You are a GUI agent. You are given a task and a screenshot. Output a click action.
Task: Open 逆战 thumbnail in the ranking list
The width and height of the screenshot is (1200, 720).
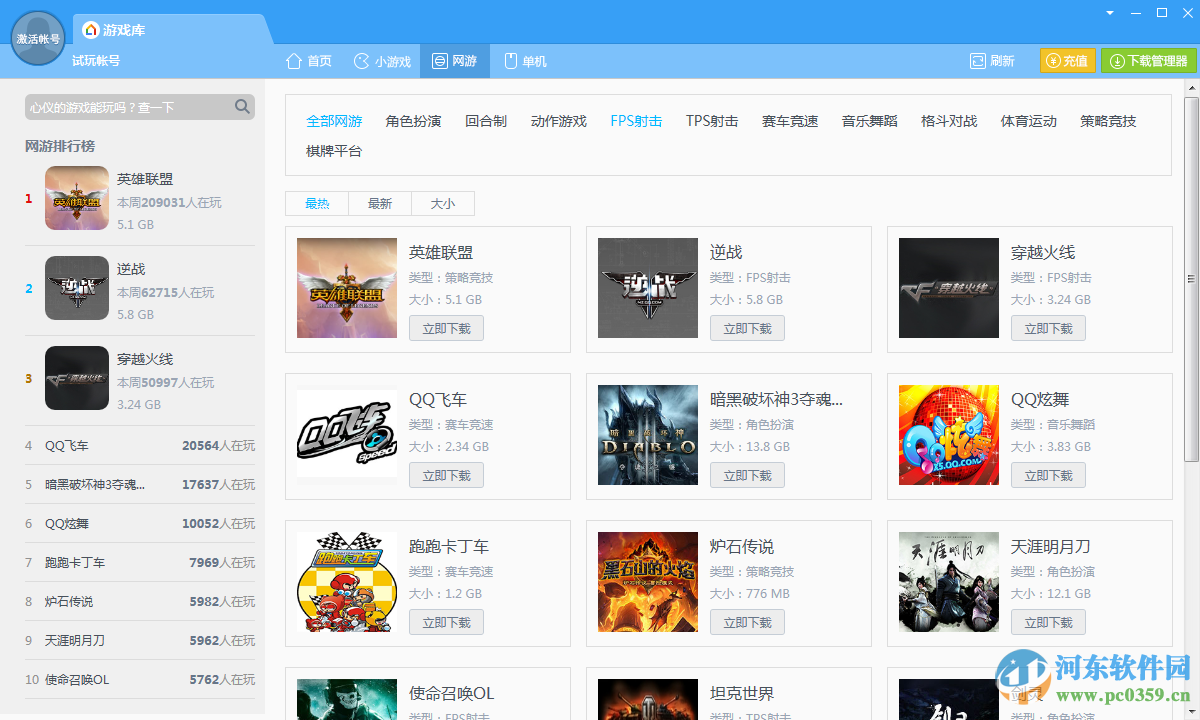tap(77, 288)
